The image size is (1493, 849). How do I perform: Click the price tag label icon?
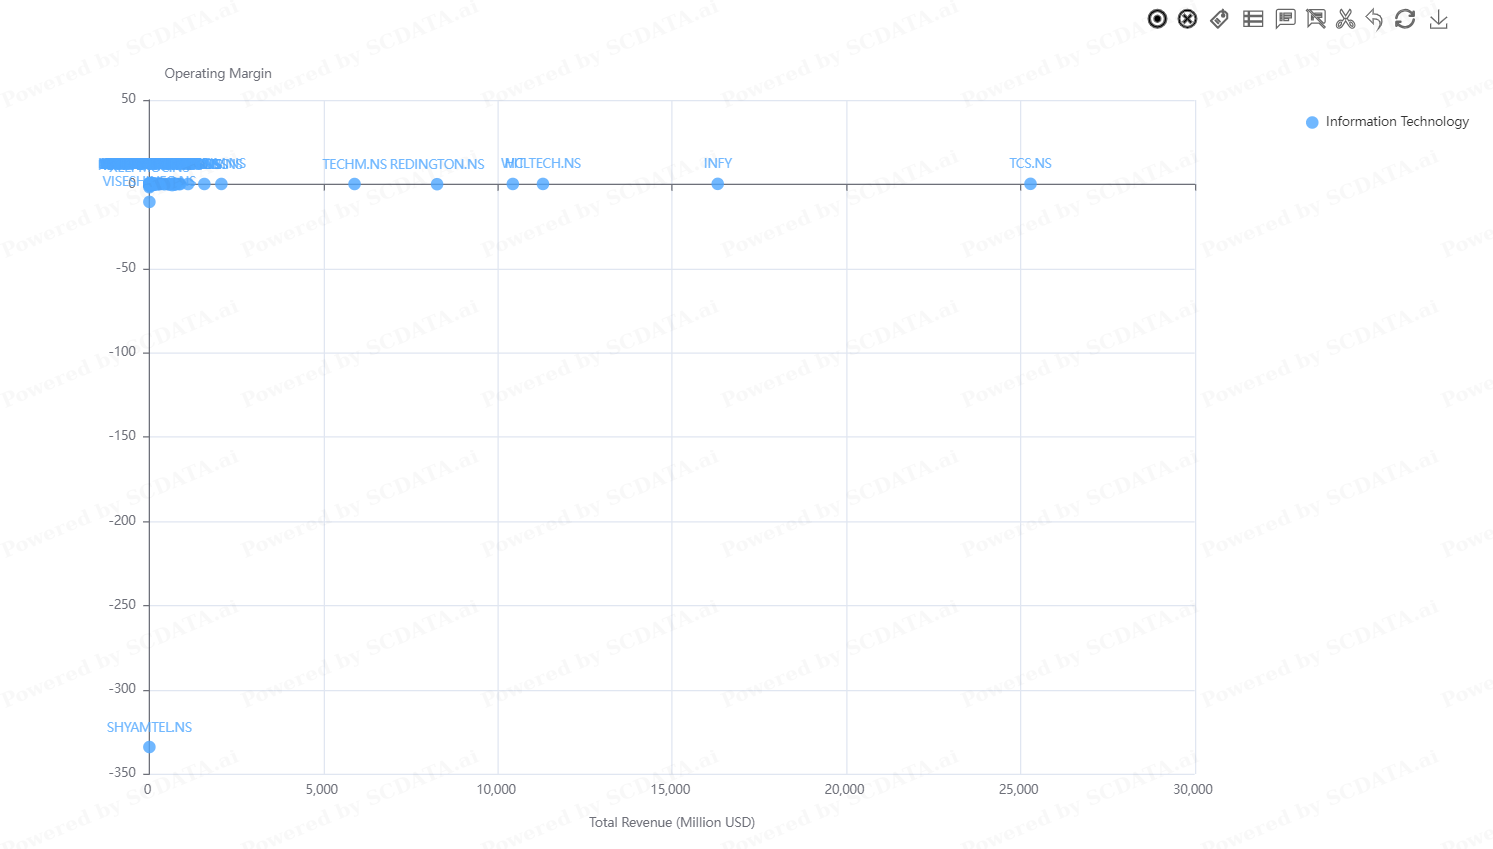(x=1219, y=19)
